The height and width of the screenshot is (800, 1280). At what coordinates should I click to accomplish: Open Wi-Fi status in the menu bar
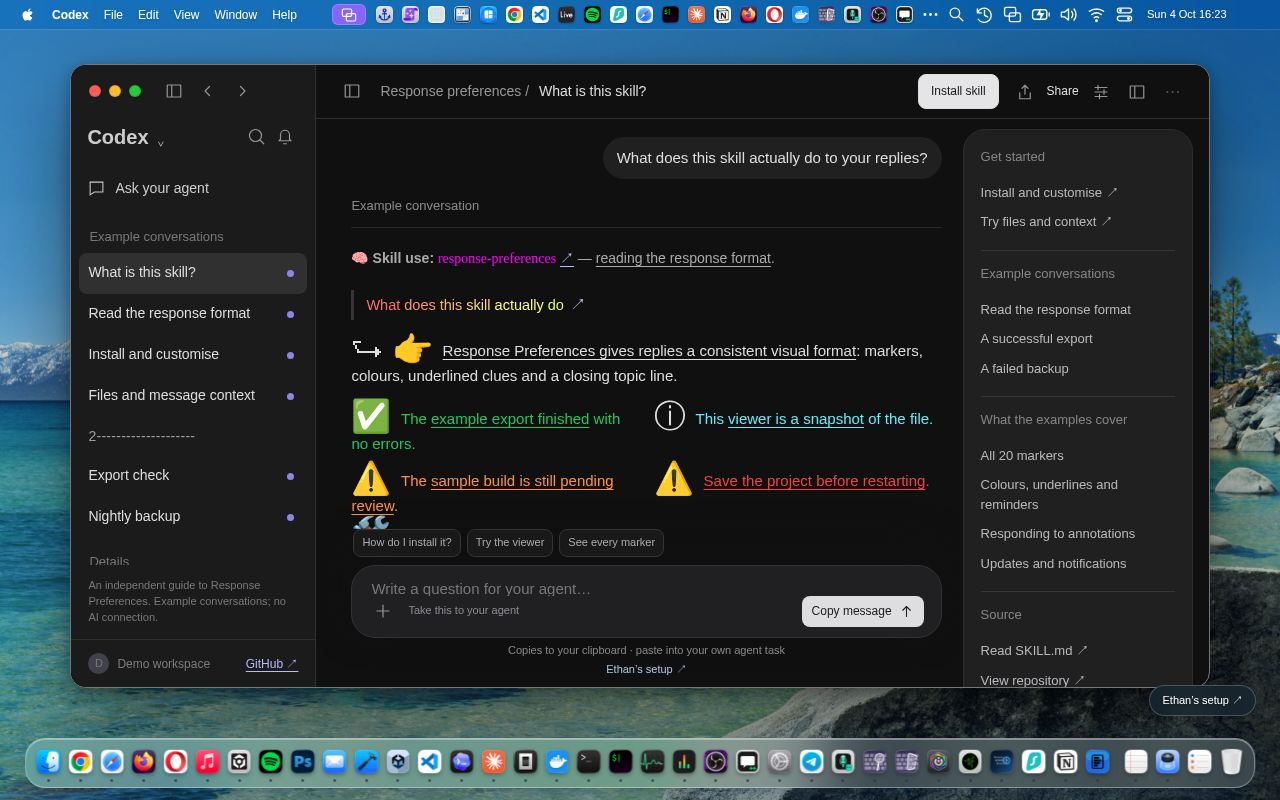tap(1096, 14)
